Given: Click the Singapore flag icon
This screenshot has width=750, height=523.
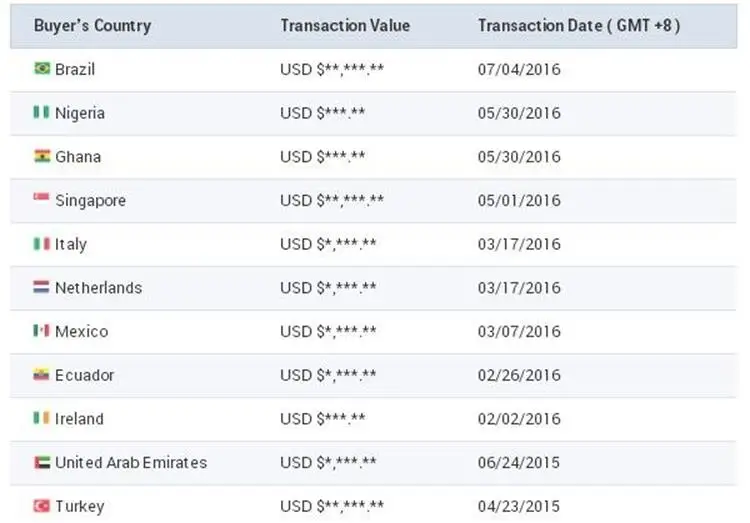Looking at the screenshot, I should pos(42,200).
